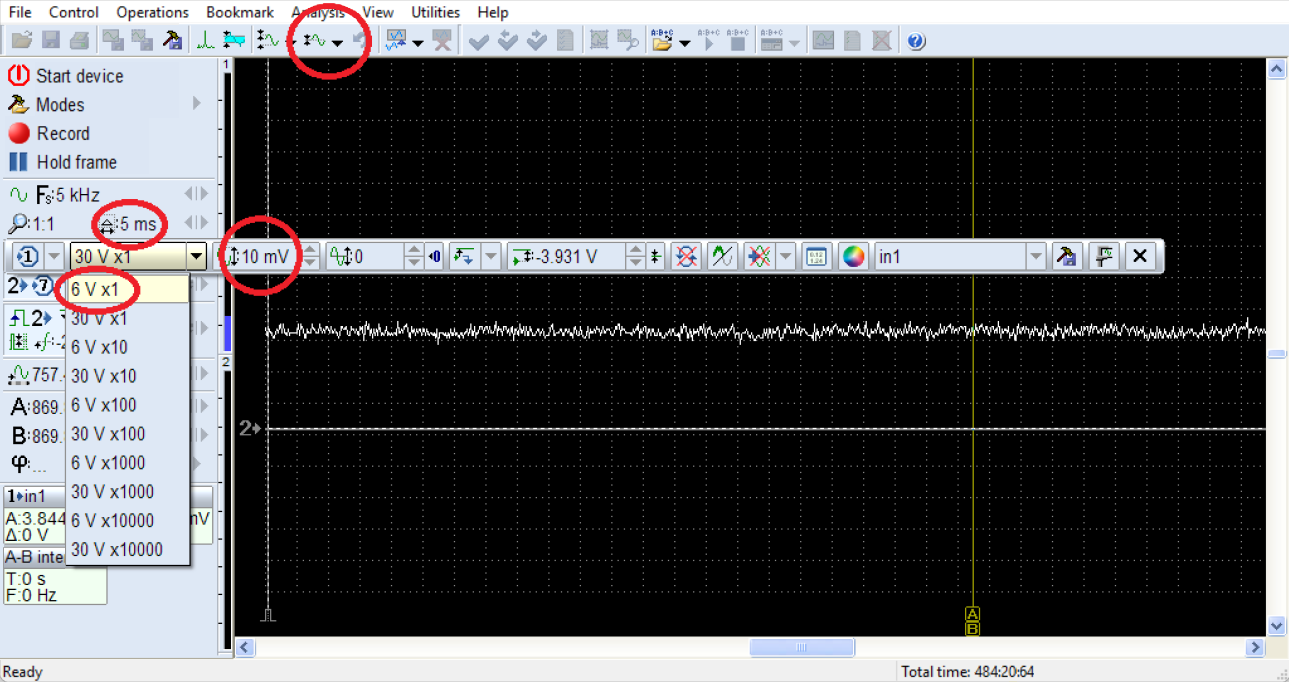Select 30 V x1 from range list

tap(127, 318)
